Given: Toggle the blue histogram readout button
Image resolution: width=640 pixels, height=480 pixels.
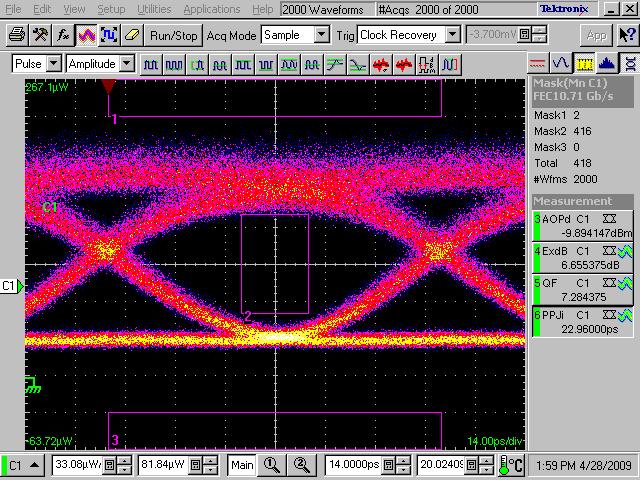Looking at the screenshot, I should pyautogui.click(x=607, y=64).
